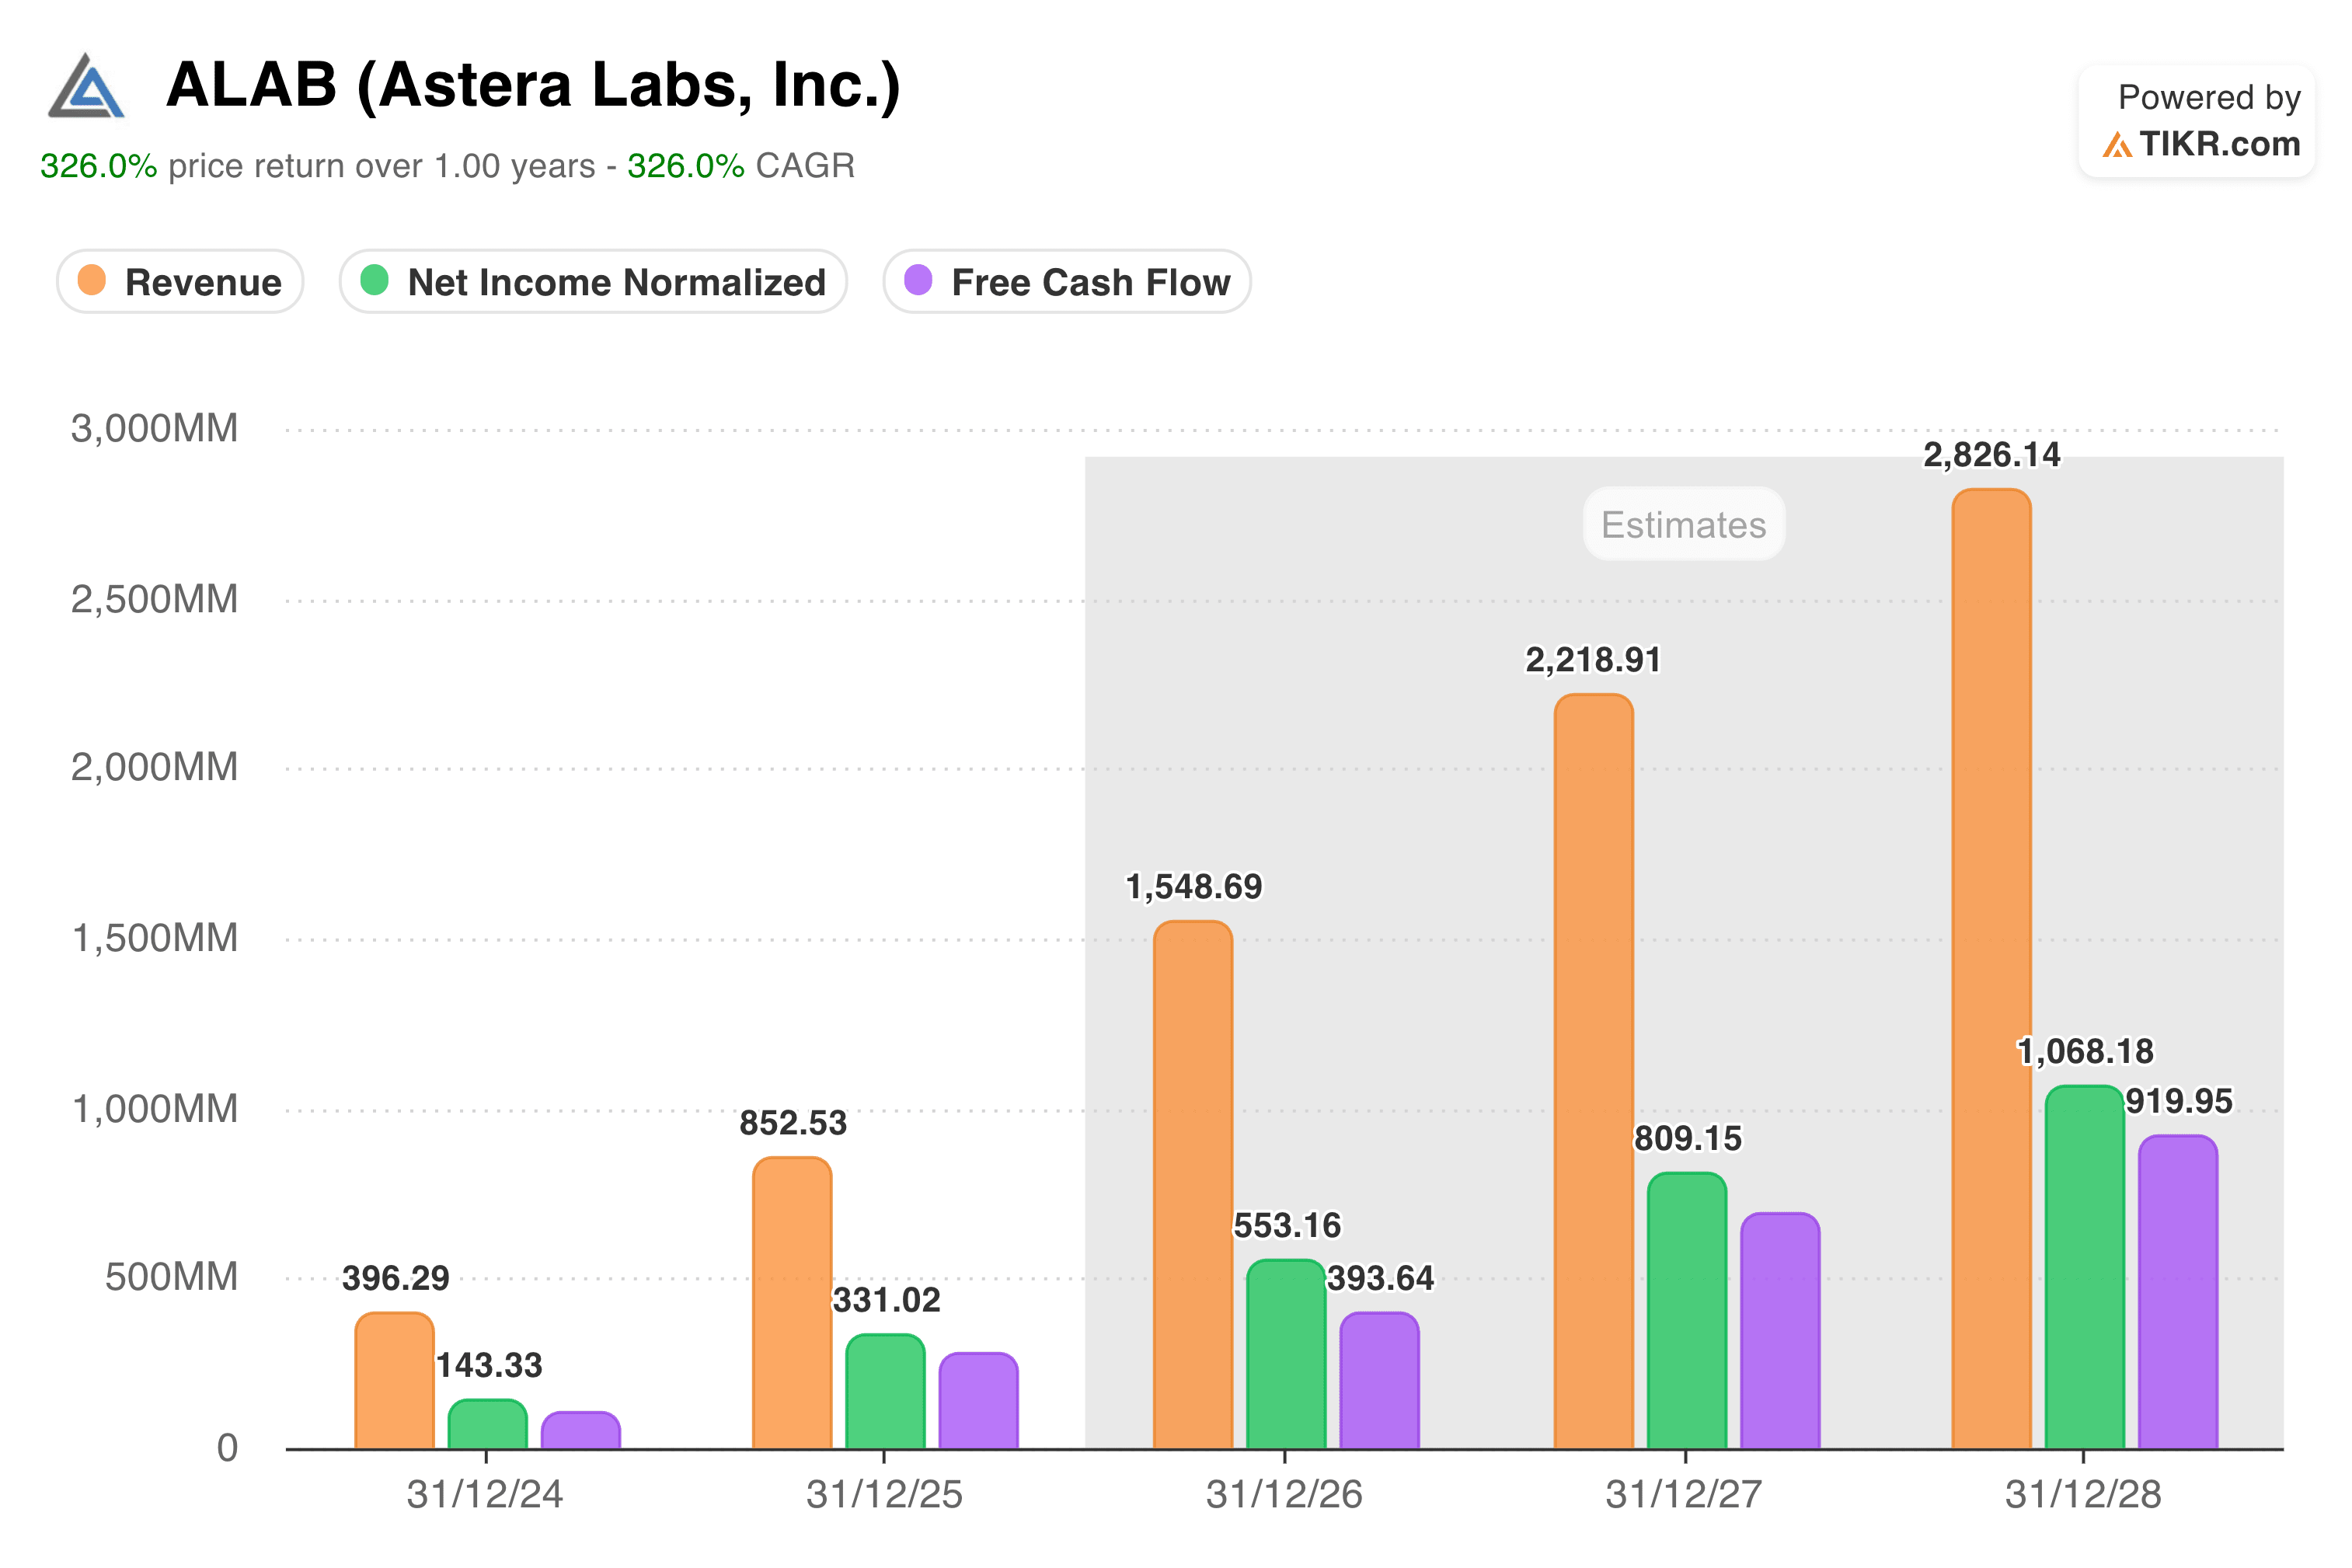Viewport: 2352px width, 1568px height.
Task: Click the 553.16 data label
Action: pos(1287,1227)
